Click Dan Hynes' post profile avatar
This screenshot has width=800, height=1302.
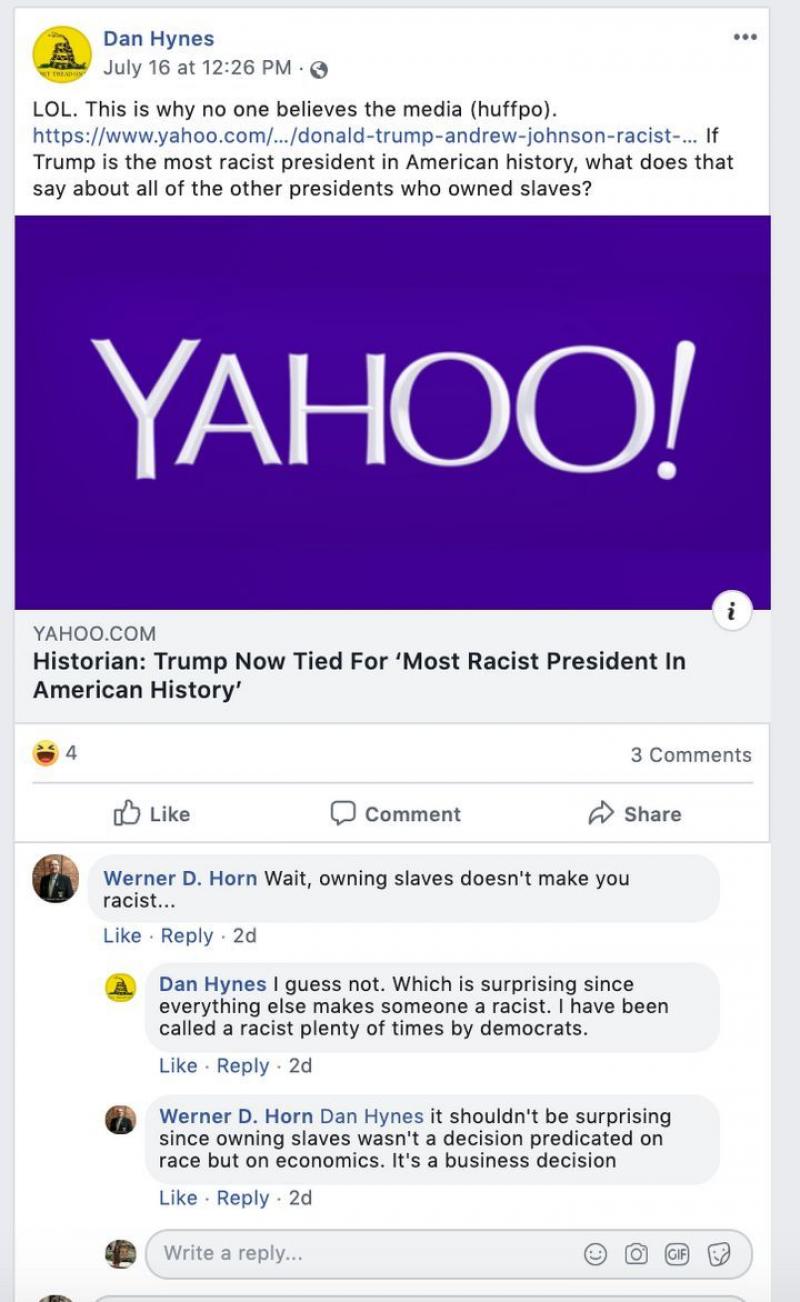[62, 54]
